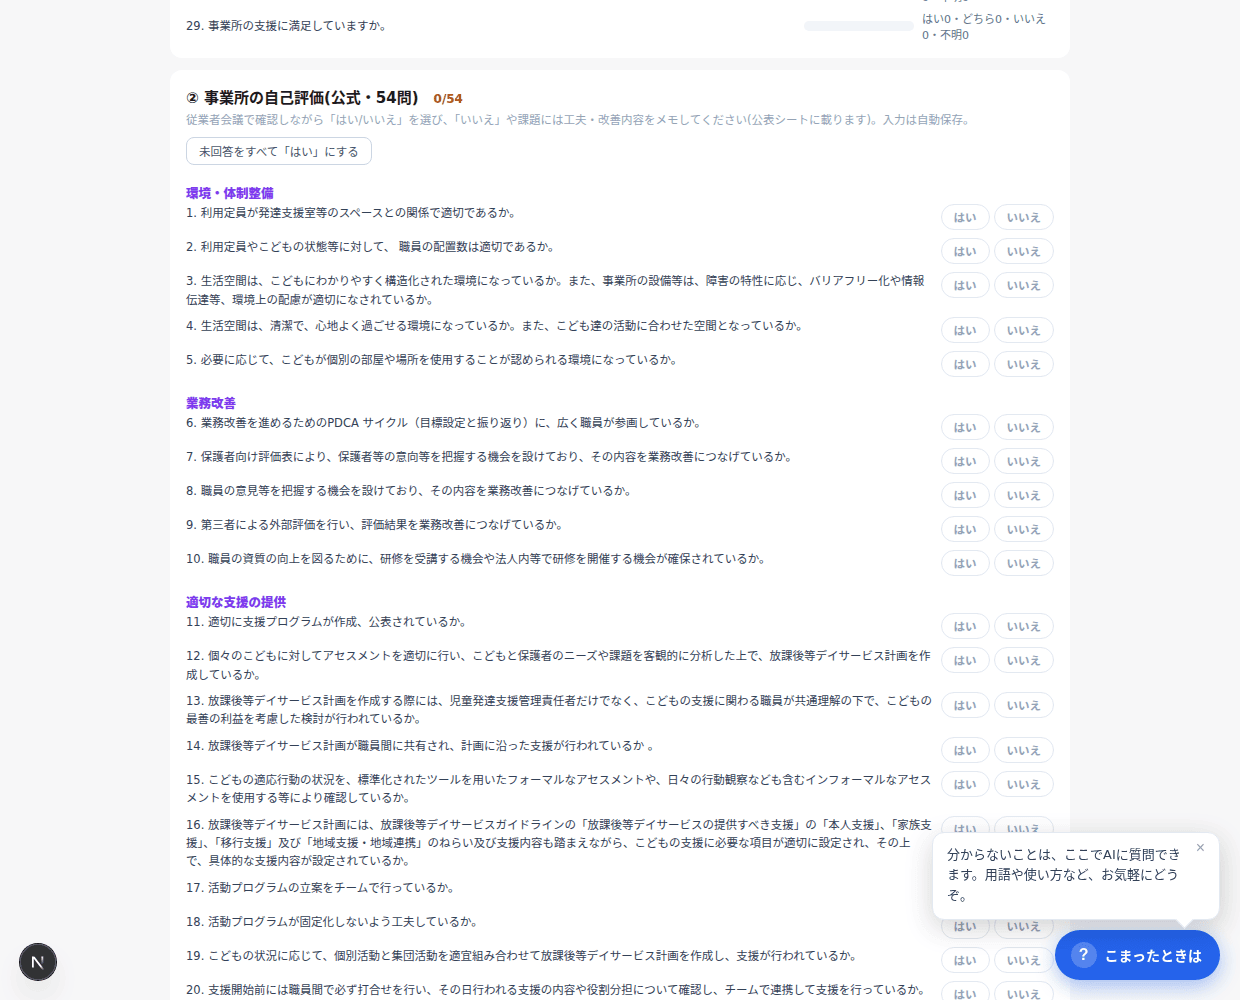Viewport: 1240px width, 1000px height.
Task: Pick はい for question 5 個別の部屋
Action: [965, 364]
